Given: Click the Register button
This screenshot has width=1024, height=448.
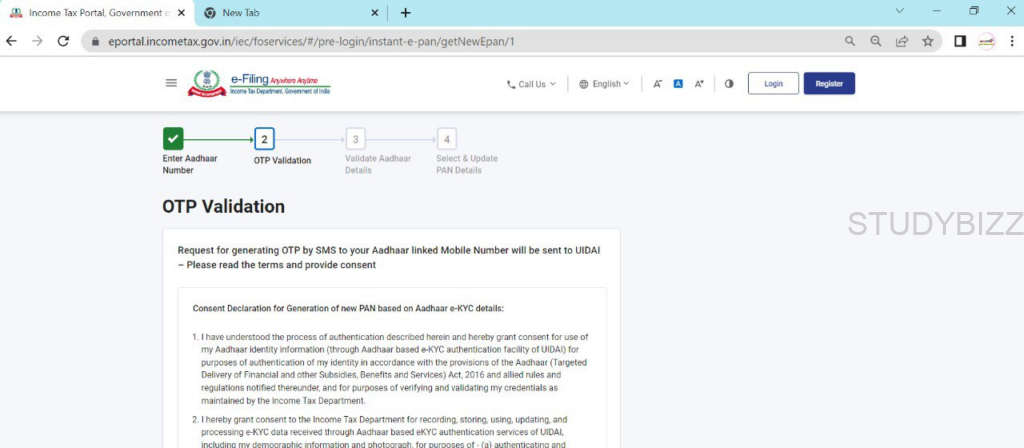Looking at the screenshot, I should click(829, 84).
